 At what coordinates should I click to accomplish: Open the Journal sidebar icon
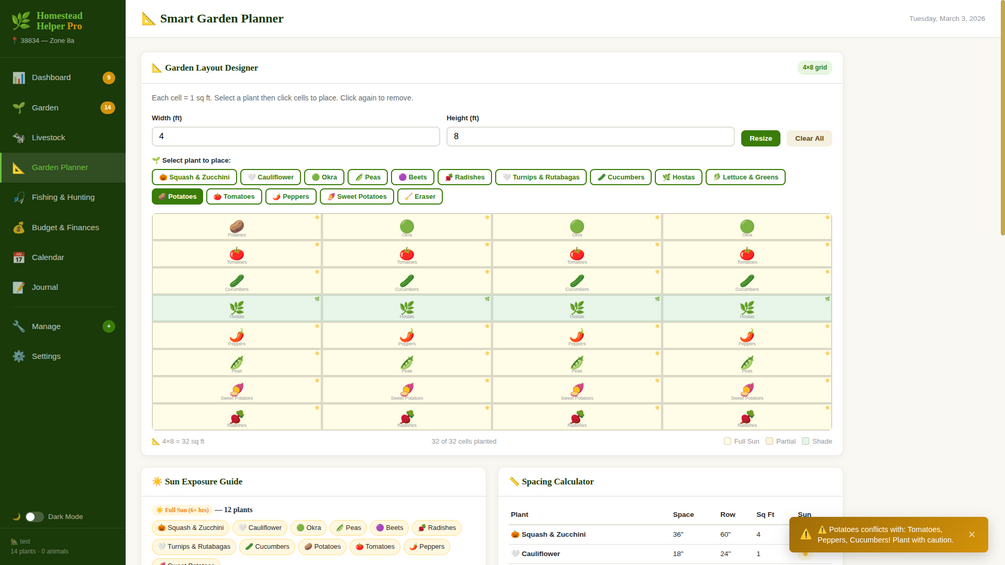[x=18, y=287]
